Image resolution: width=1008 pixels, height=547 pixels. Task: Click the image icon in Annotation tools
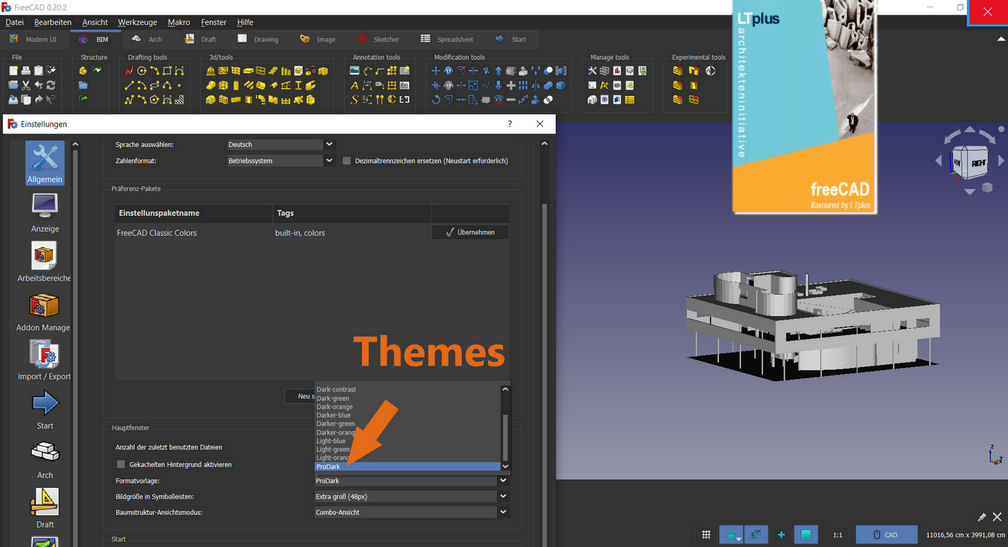[x=354, y=71]
